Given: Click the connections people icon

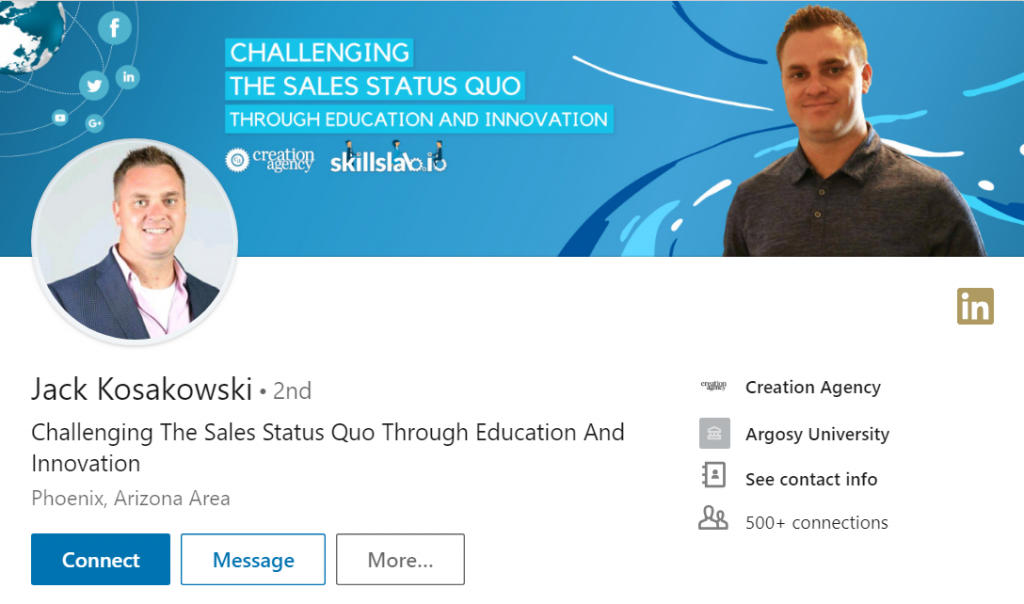Looking at the screenshot, I should click(x=714, y=520).
